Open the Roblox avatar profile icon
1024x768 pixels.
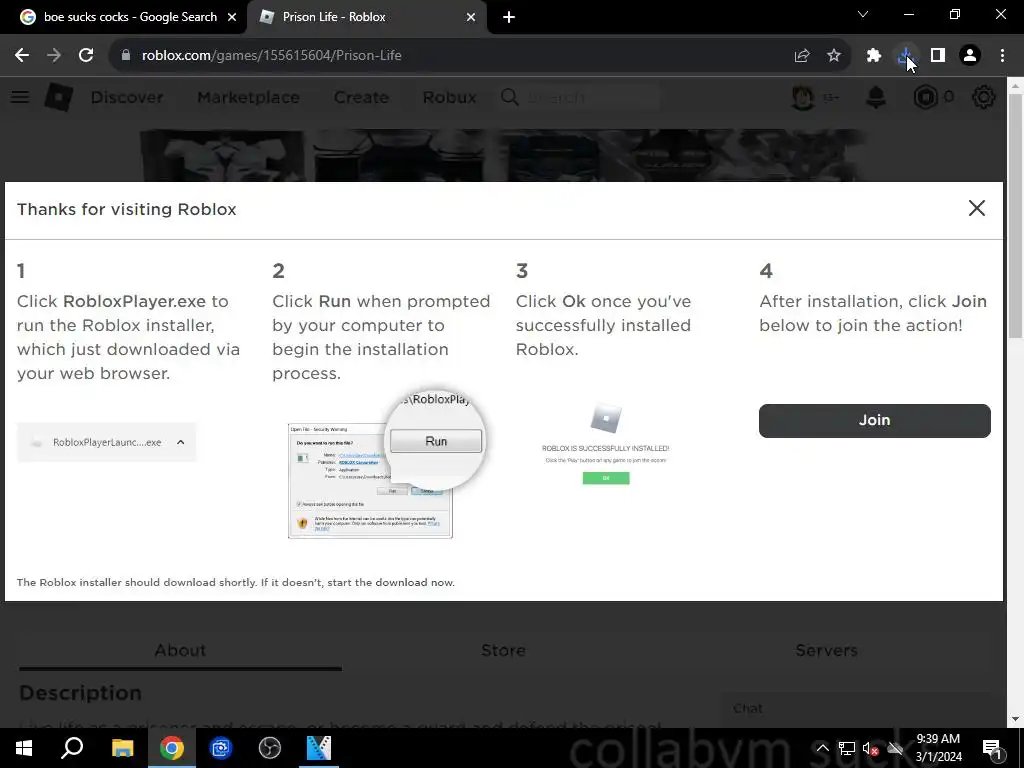tap(803, 97)
